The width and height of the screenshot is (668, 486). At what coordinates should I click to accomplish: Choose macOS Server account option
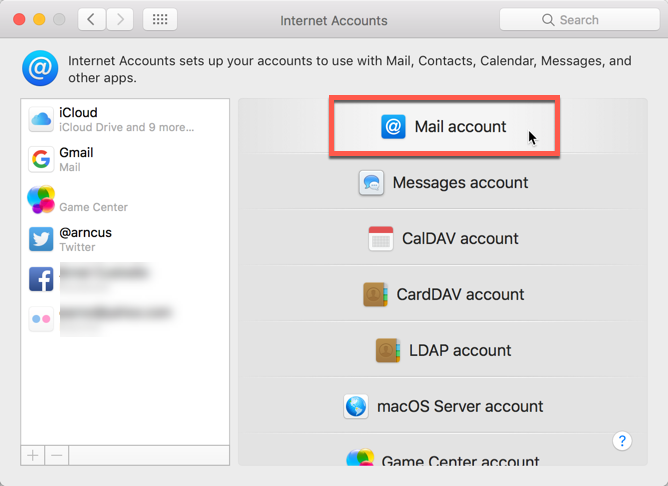click(x=443, y=406)
